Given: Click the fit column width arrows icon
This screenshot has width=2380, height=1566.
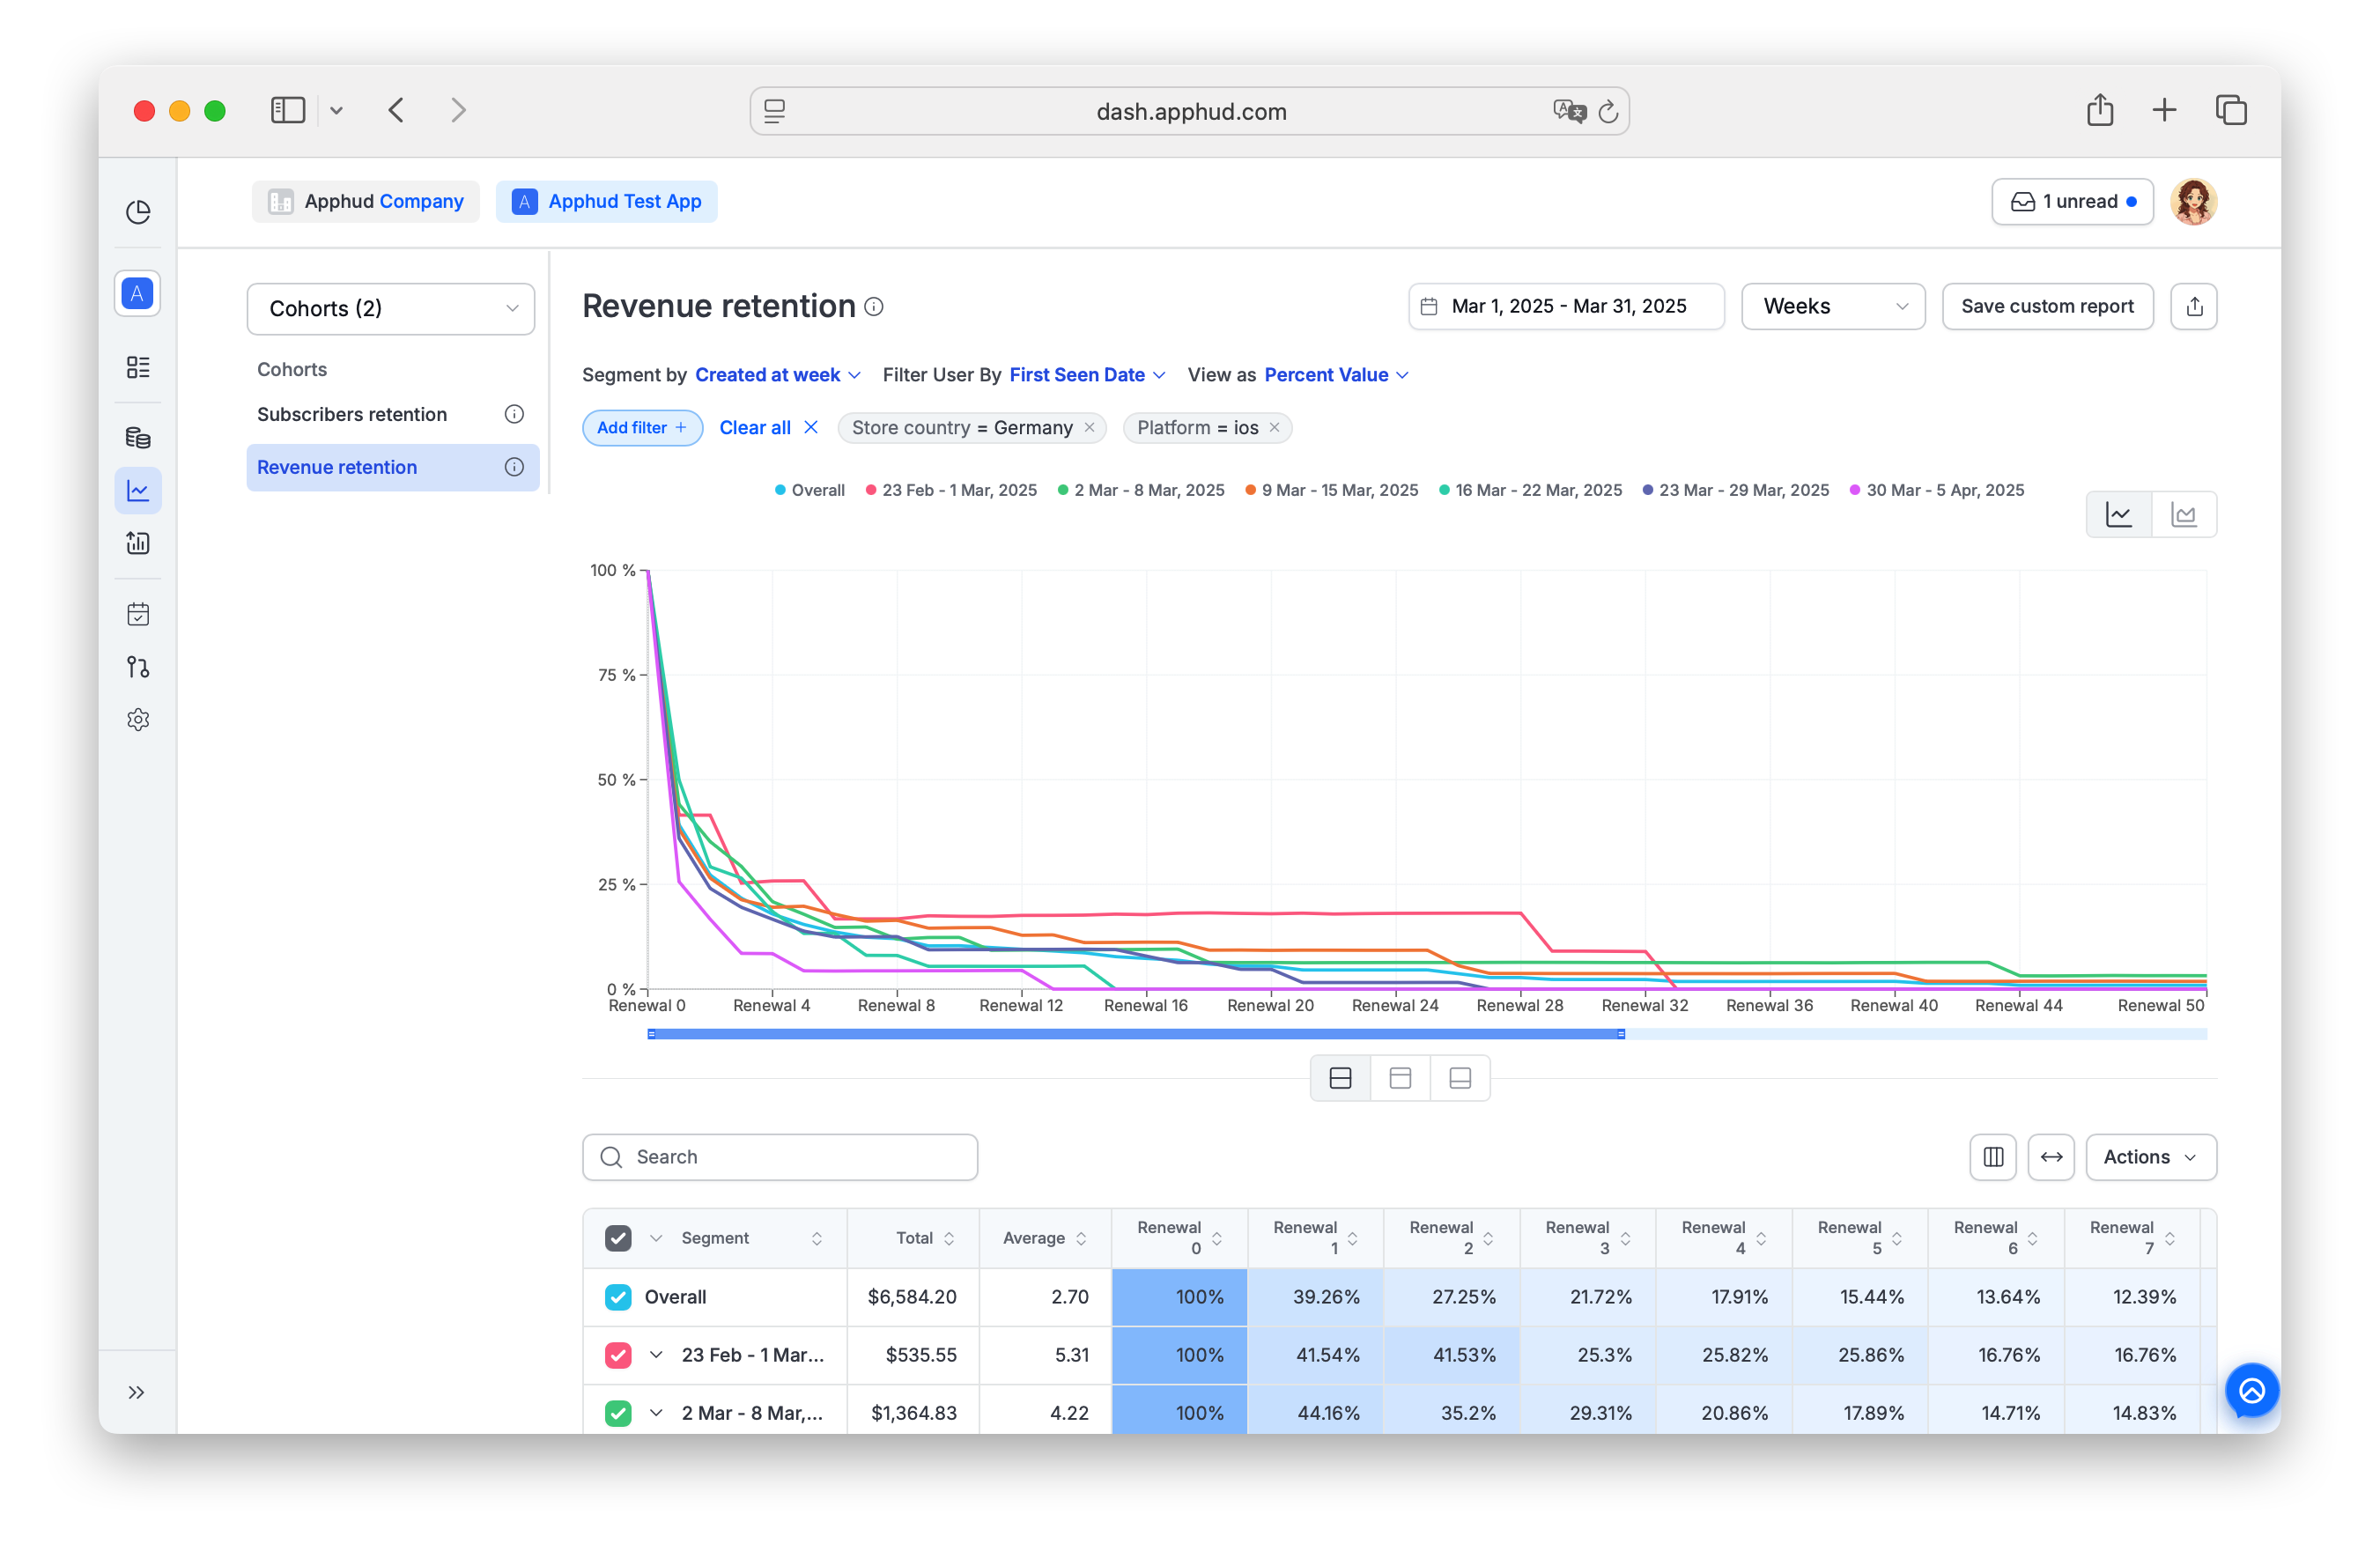Looking at the screenshot, I should [2051, 1157].
